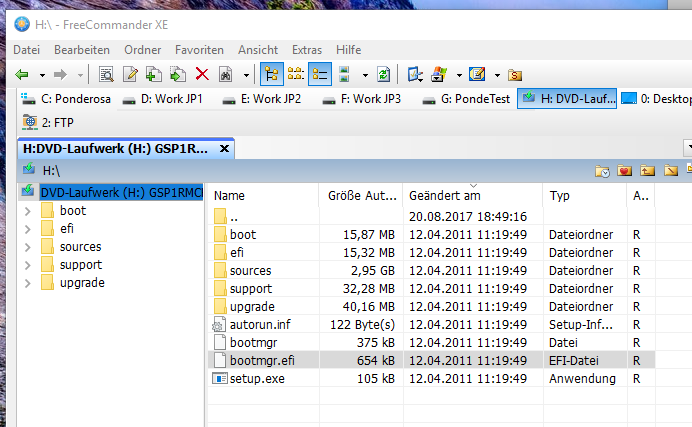This screenshot has width=692, height=427.
Task: Switch to drive E: Work JP2
Action: [262, 99]
